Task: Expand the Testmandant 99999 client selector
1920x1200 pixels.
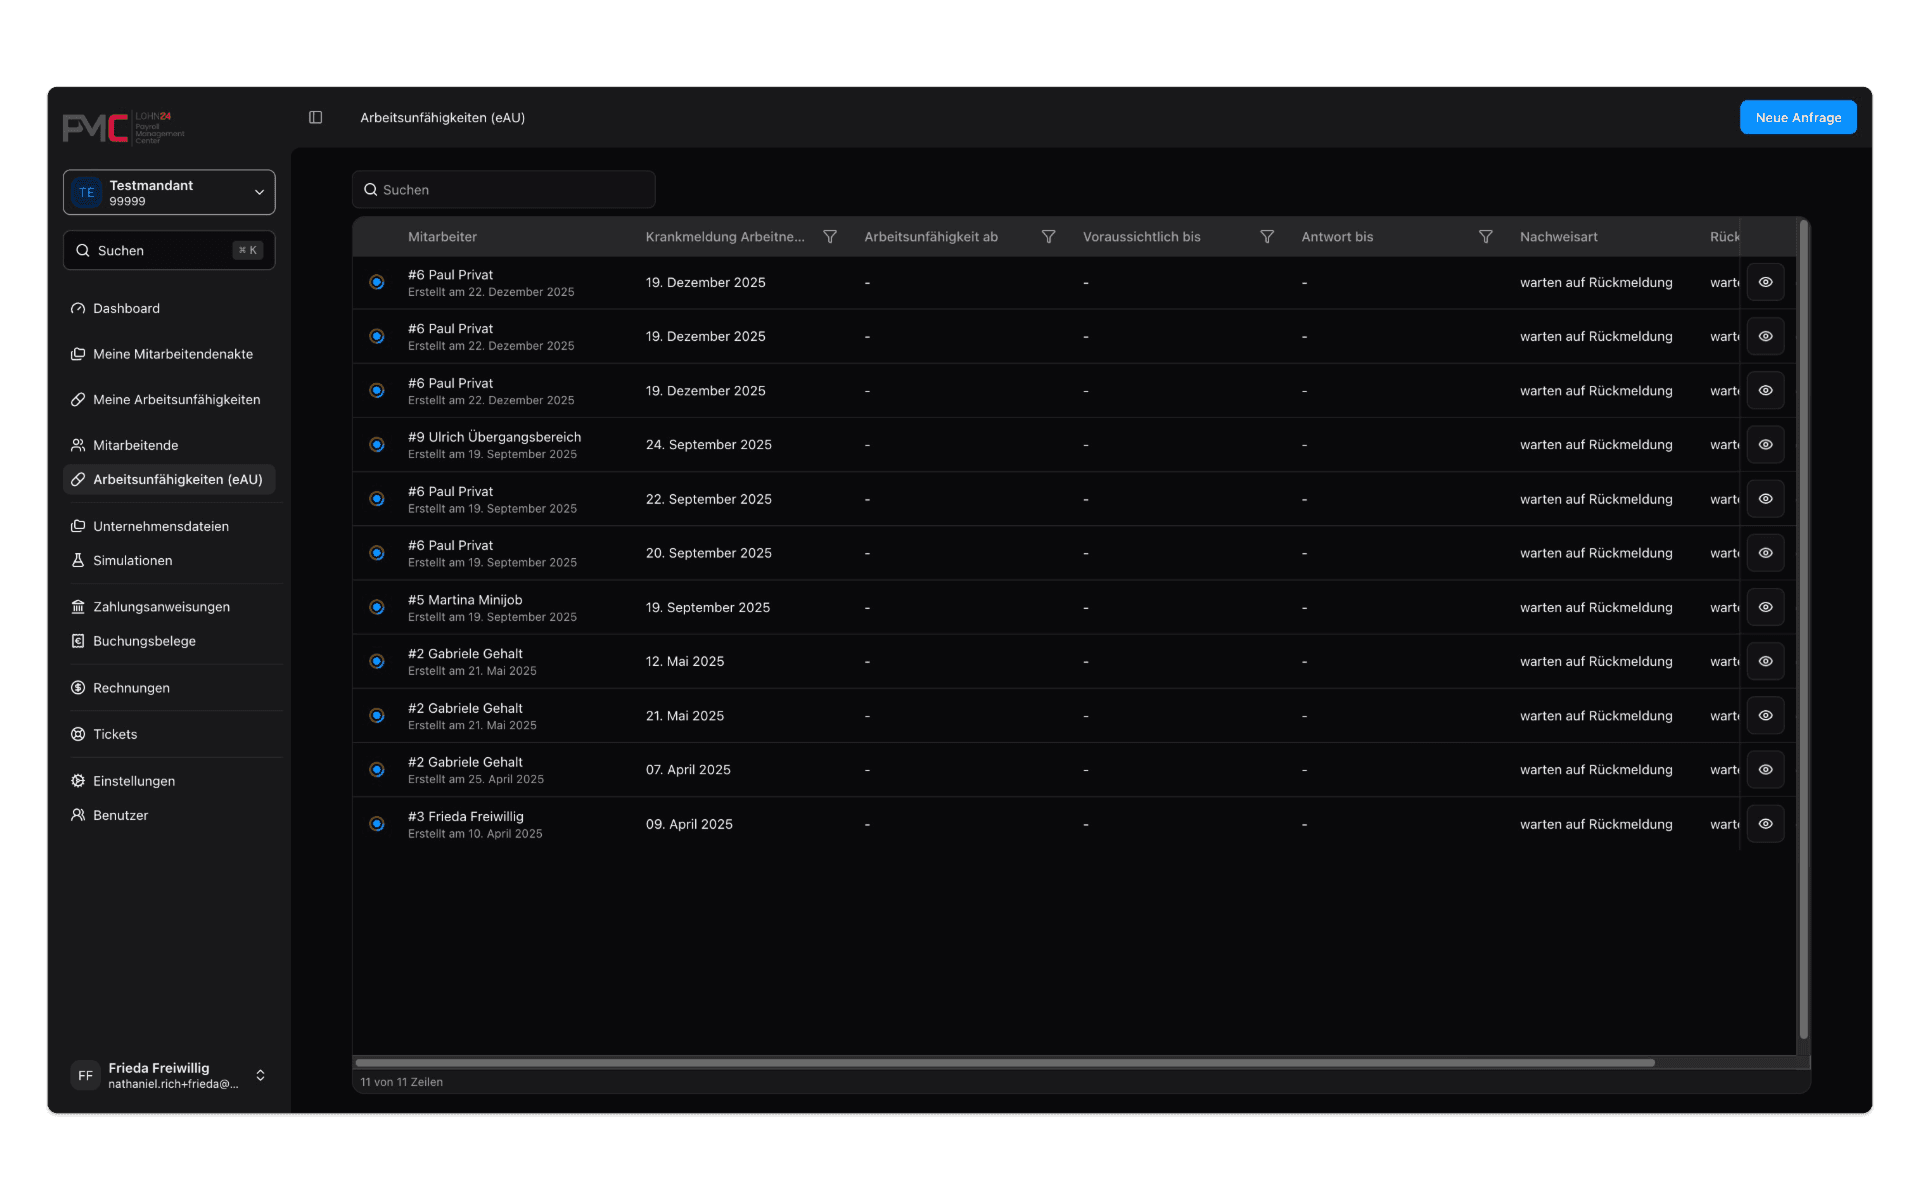Action: point(169,192)
